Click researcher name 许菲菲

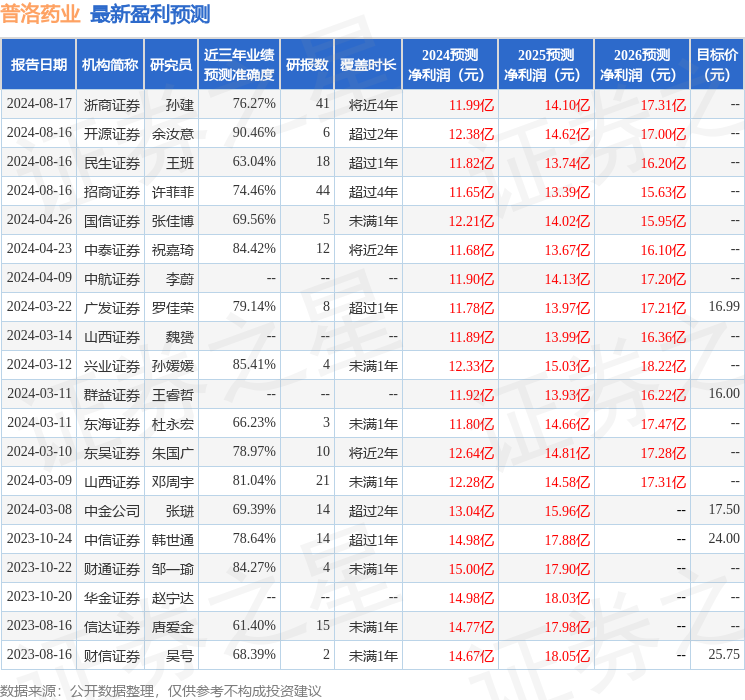pos(172,192)
